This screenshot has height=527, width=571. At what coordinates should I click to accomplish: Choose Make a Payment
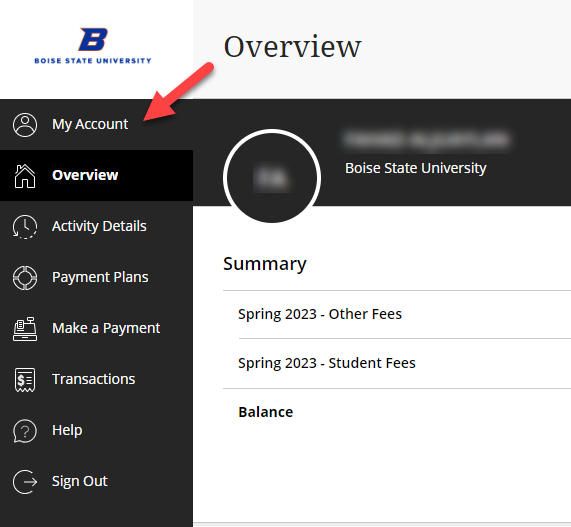(97, 329)
